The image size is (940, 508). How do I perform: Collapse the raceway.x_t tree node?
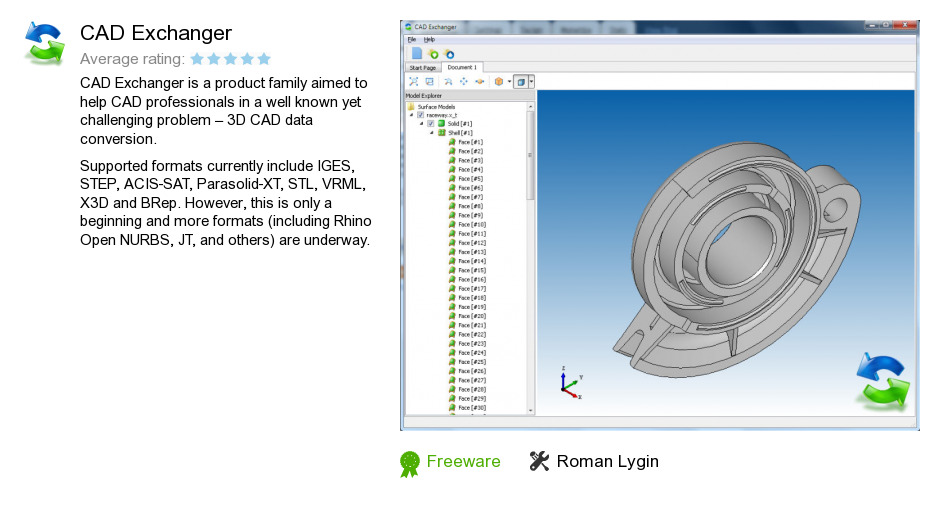pyautogui.click(x=411, y=115)
